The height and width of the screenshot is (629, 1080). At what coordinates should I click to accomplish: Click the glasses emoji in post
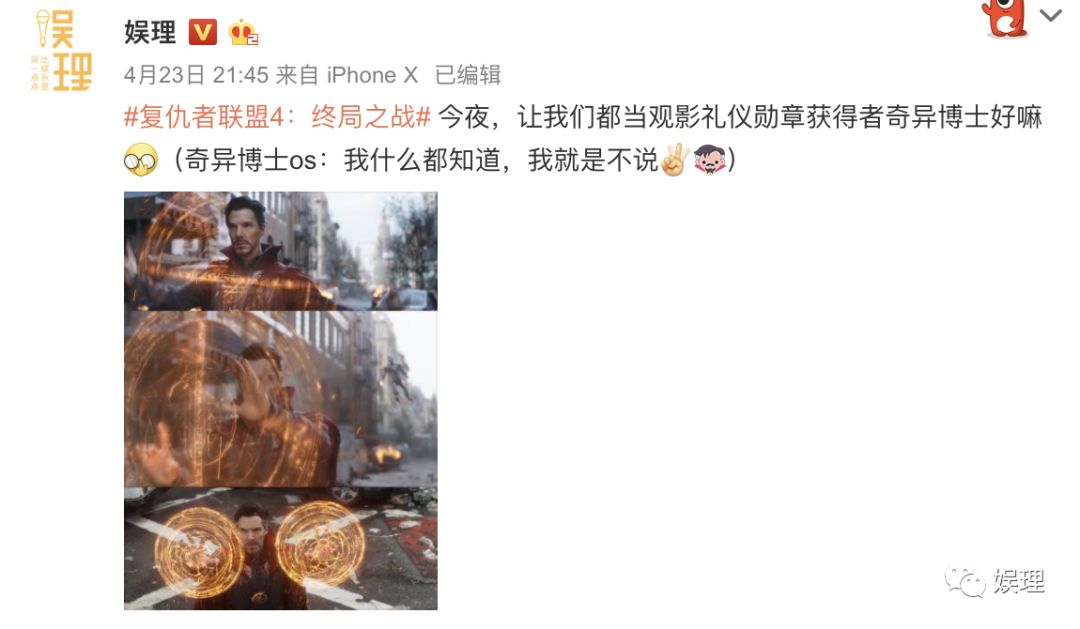click(x=141, y=161)
